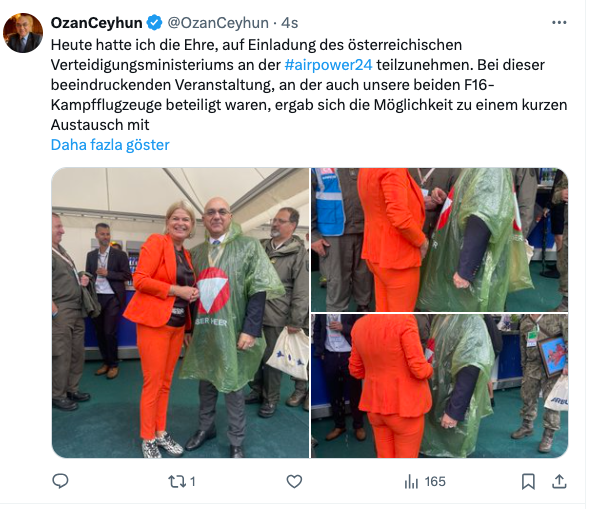This screenshot has width=590, height=509.
Task: Open the share upload arrow icon
Action: 560,482
